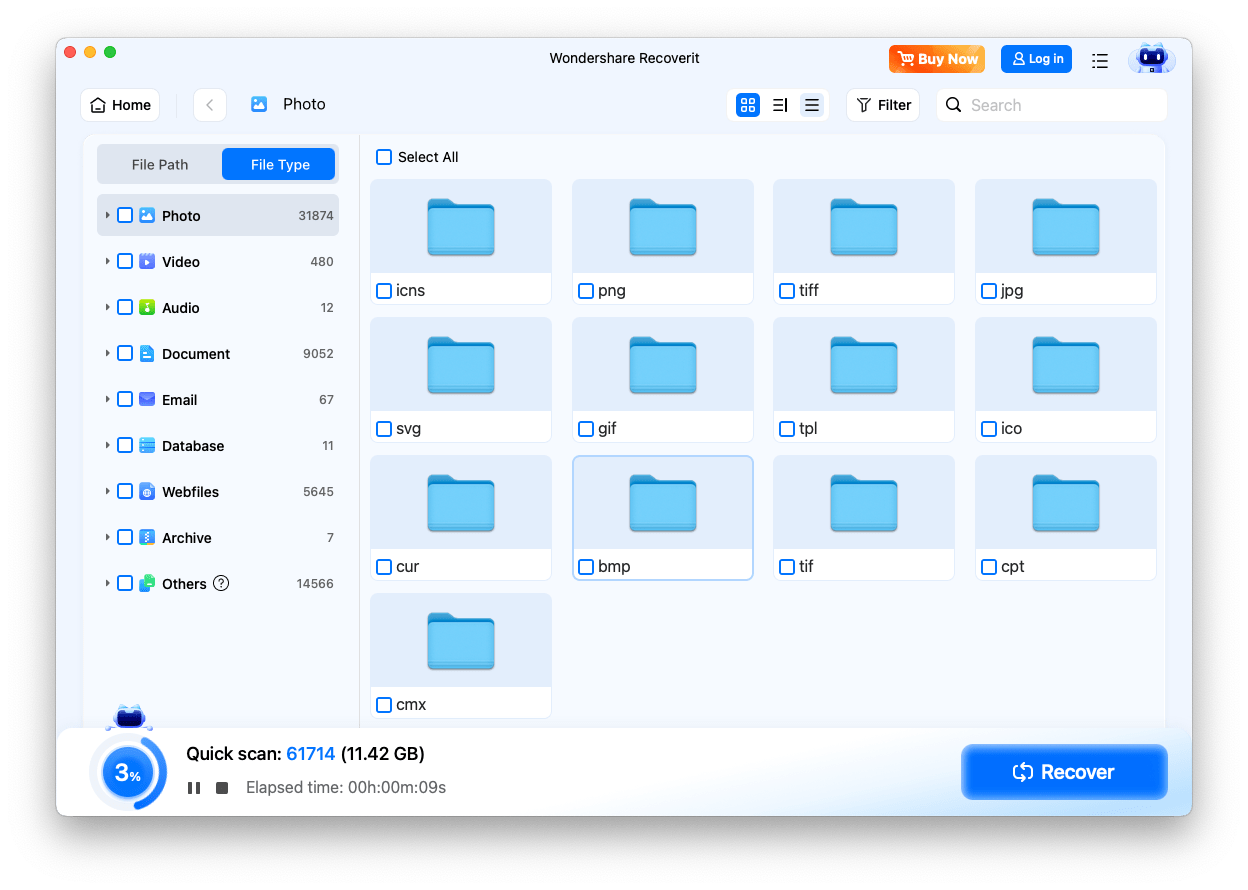Click the Others help question icon
Viewport: 1248px width, 890px height.
(x=221, y=583)
